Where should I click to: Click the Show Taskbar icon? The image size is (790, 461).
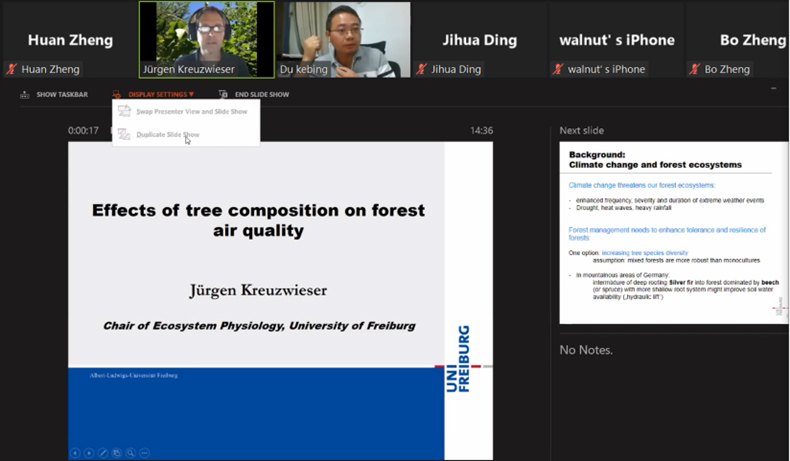(x=25, y=95)
